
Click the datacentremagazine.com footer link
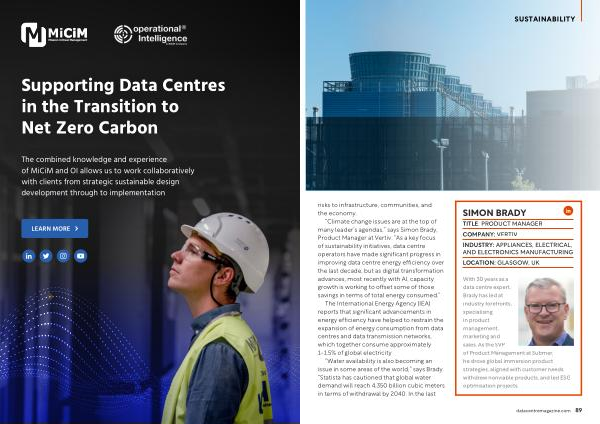coord(543,411)
